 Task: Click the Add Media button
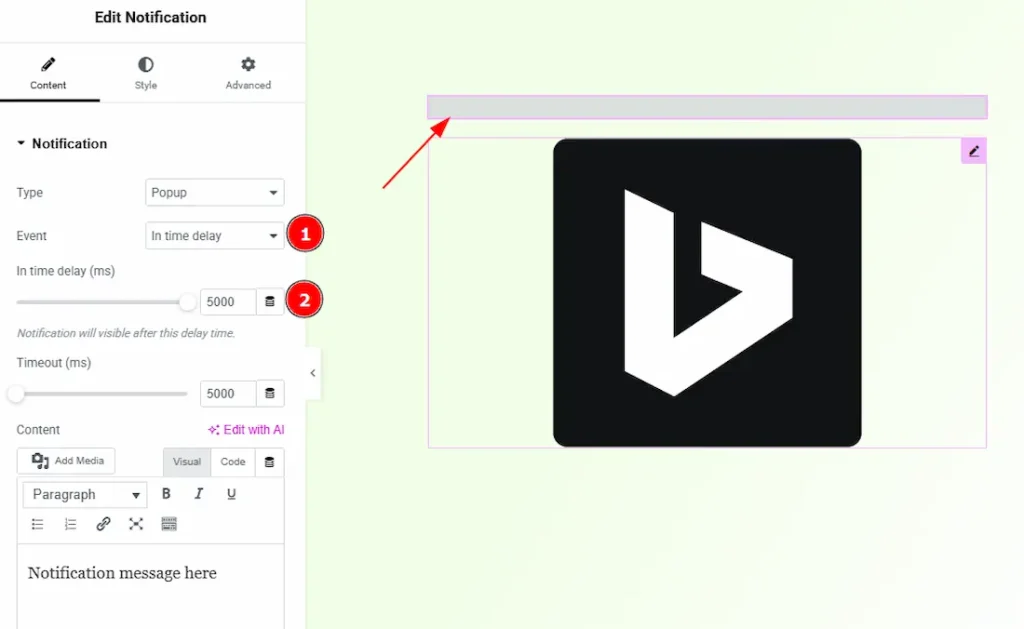tap(67, 461)
